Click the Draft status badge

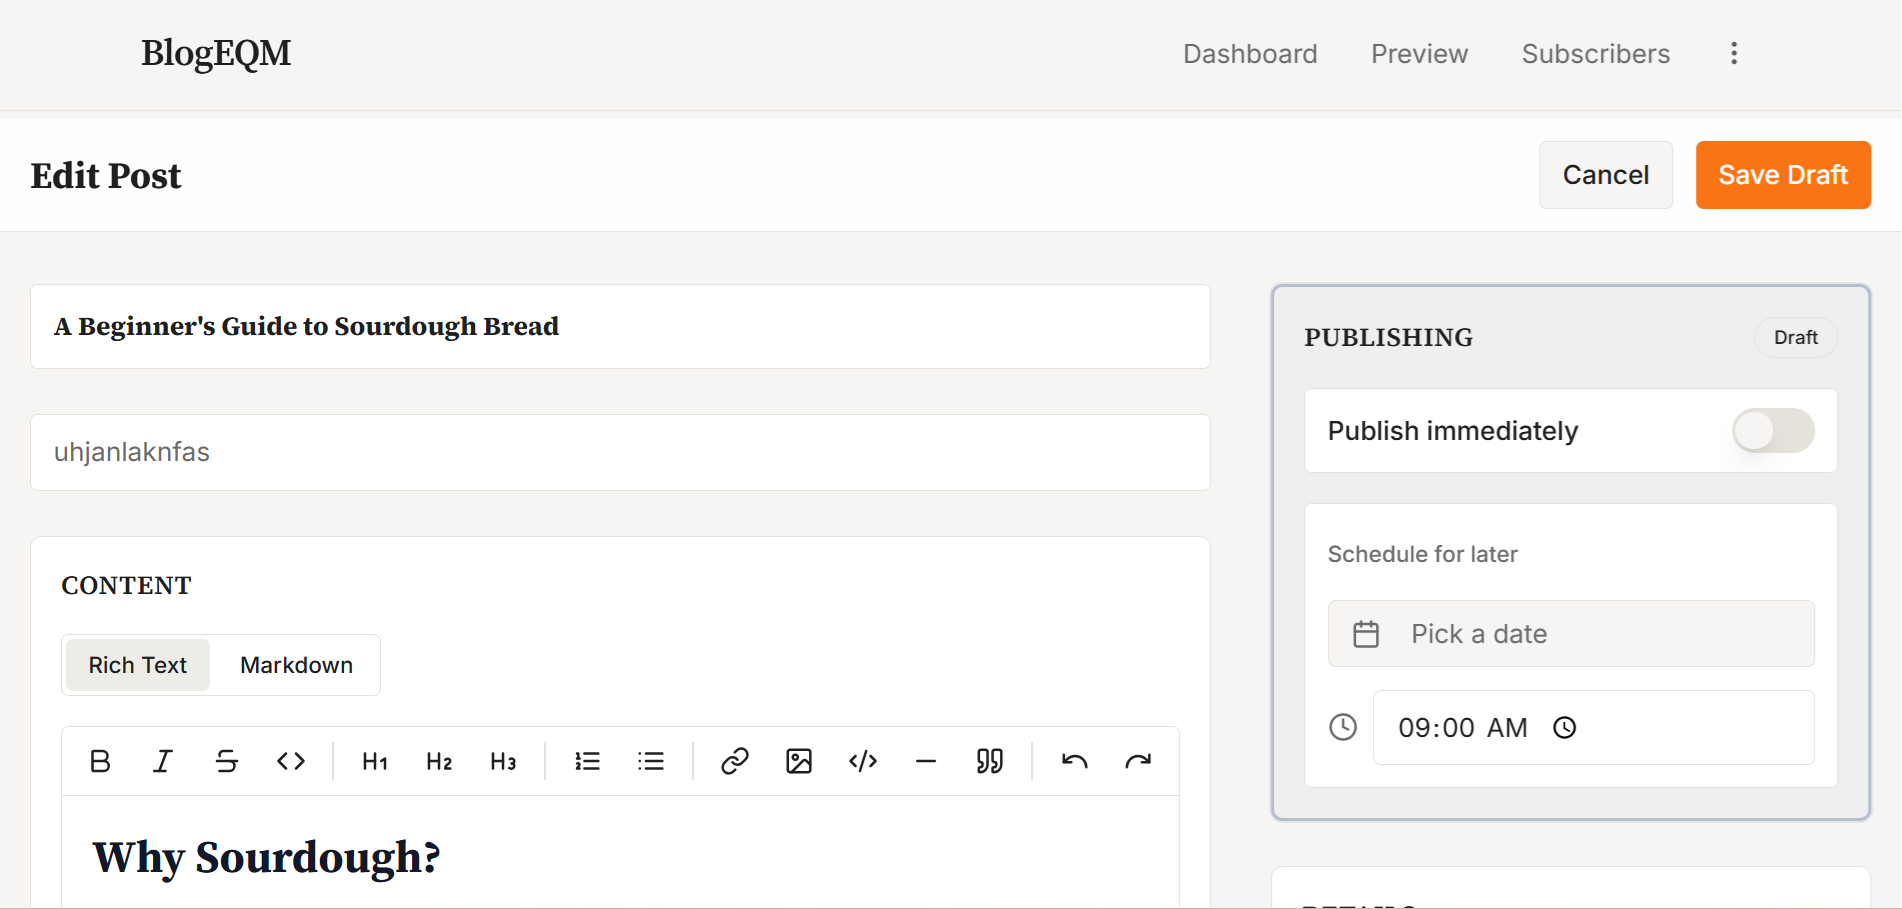point(1796,338)
